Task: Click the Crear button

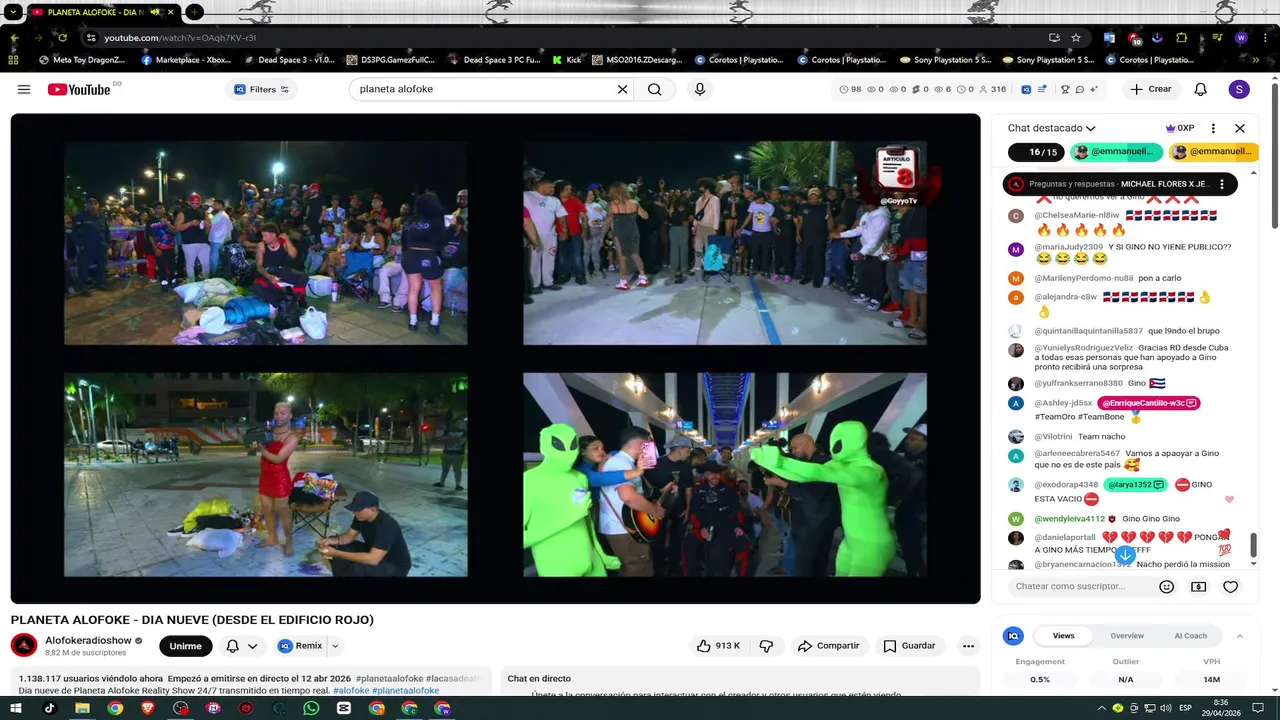Action: [1151, 89]
